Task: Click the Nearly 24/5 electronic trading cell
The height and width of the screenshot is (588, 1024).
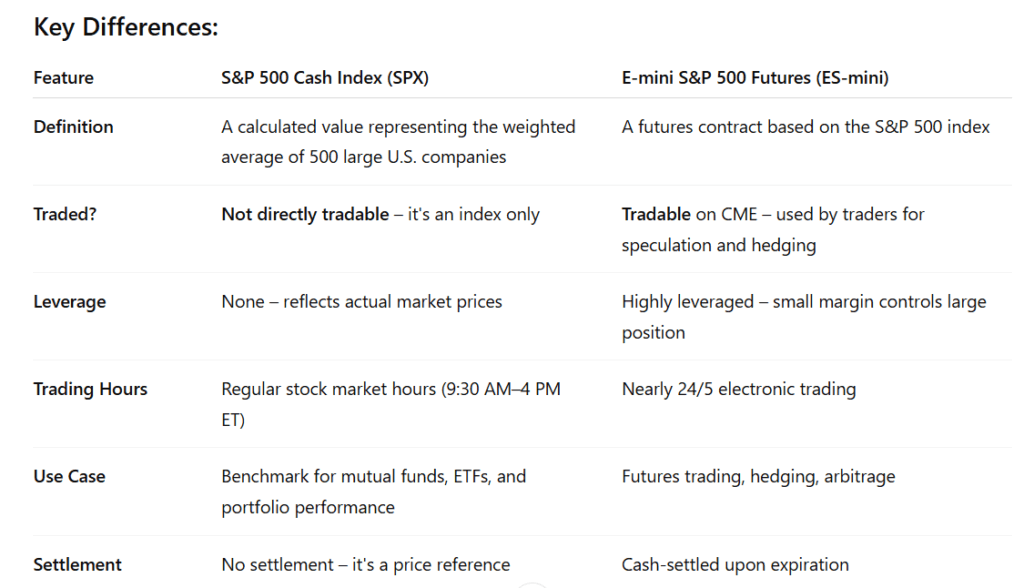Action: tap(739, 389)
